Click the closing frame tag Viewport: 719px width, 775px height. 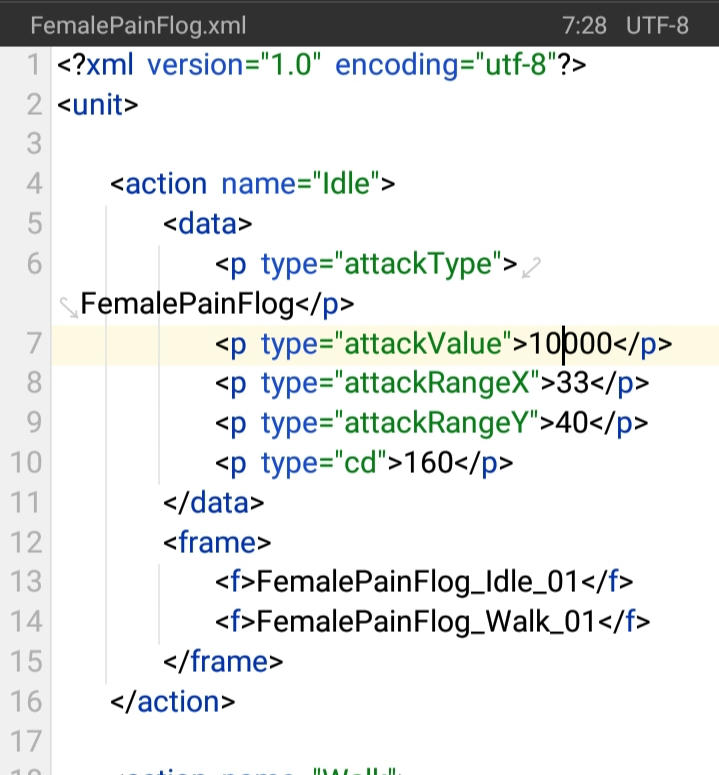pyautogui.click(x=223, y=661)
